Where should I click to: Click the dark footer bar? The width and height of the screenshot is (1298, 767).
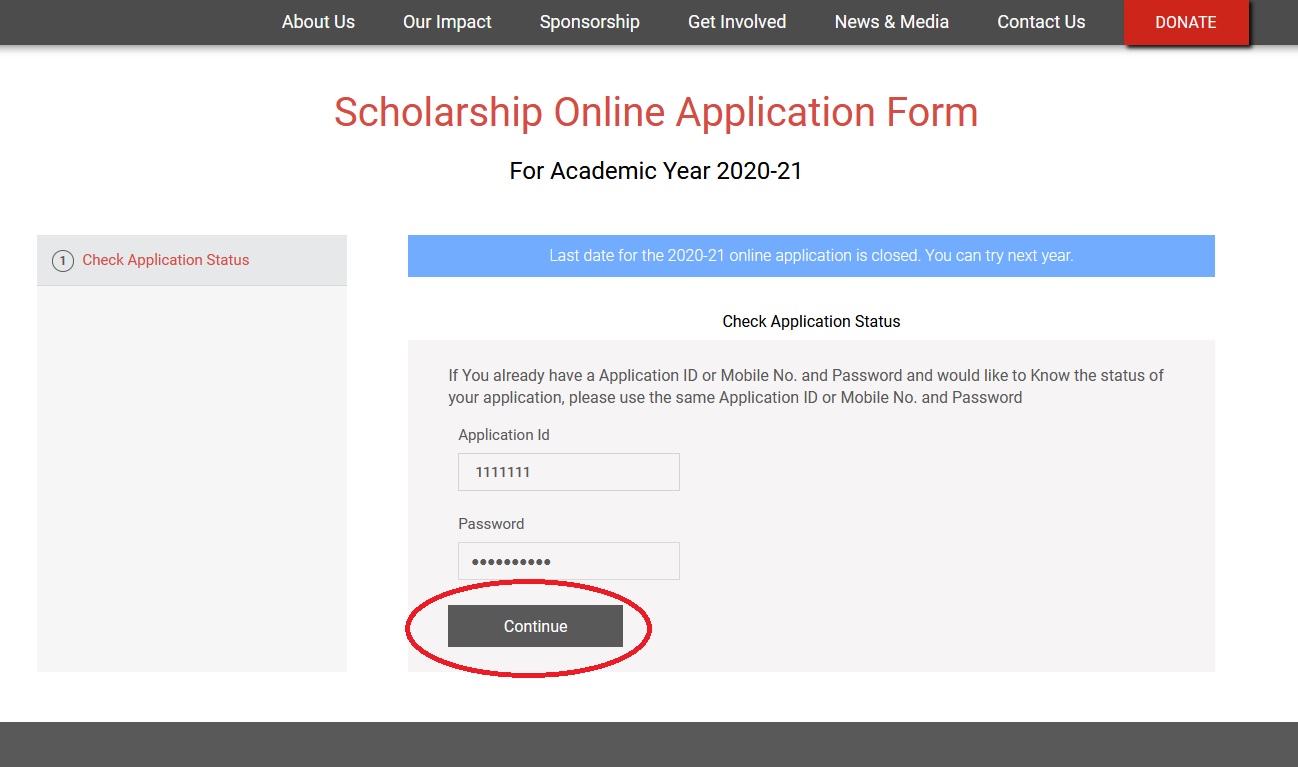pos(649,744)
